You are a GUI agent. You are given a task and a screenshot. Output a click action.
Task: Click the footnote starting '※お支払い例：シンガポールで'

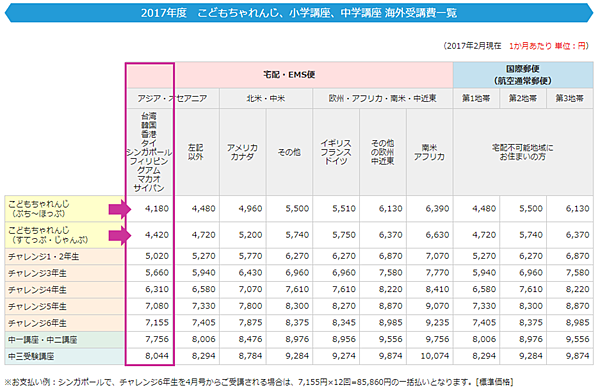point(259,382)
